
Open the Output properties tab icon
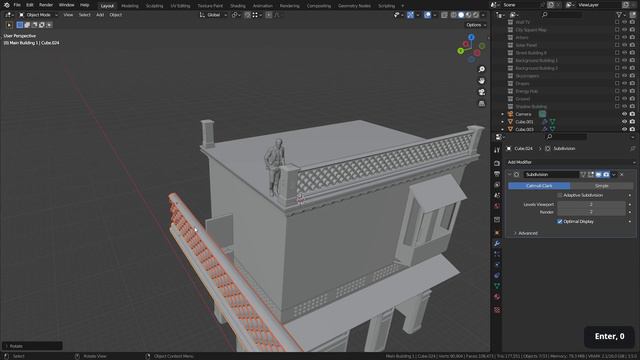point(497,174)
